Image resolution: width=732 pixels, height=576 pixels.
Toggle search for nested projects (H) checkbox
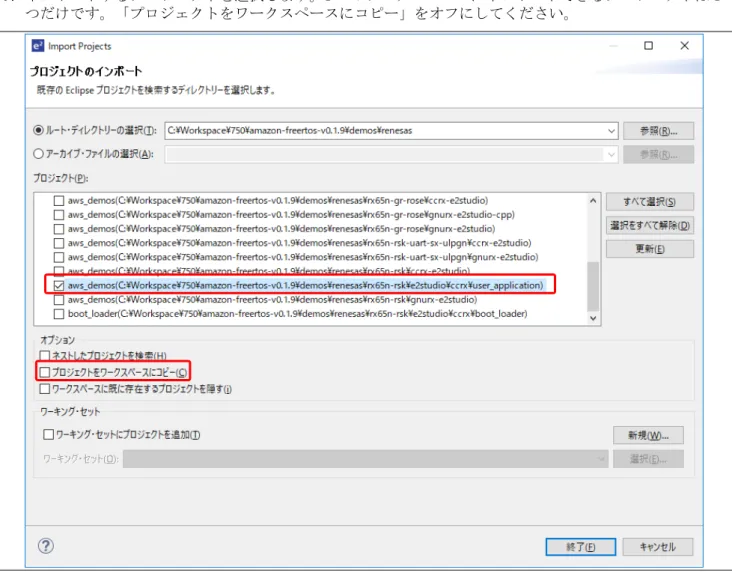click(45, 356)
